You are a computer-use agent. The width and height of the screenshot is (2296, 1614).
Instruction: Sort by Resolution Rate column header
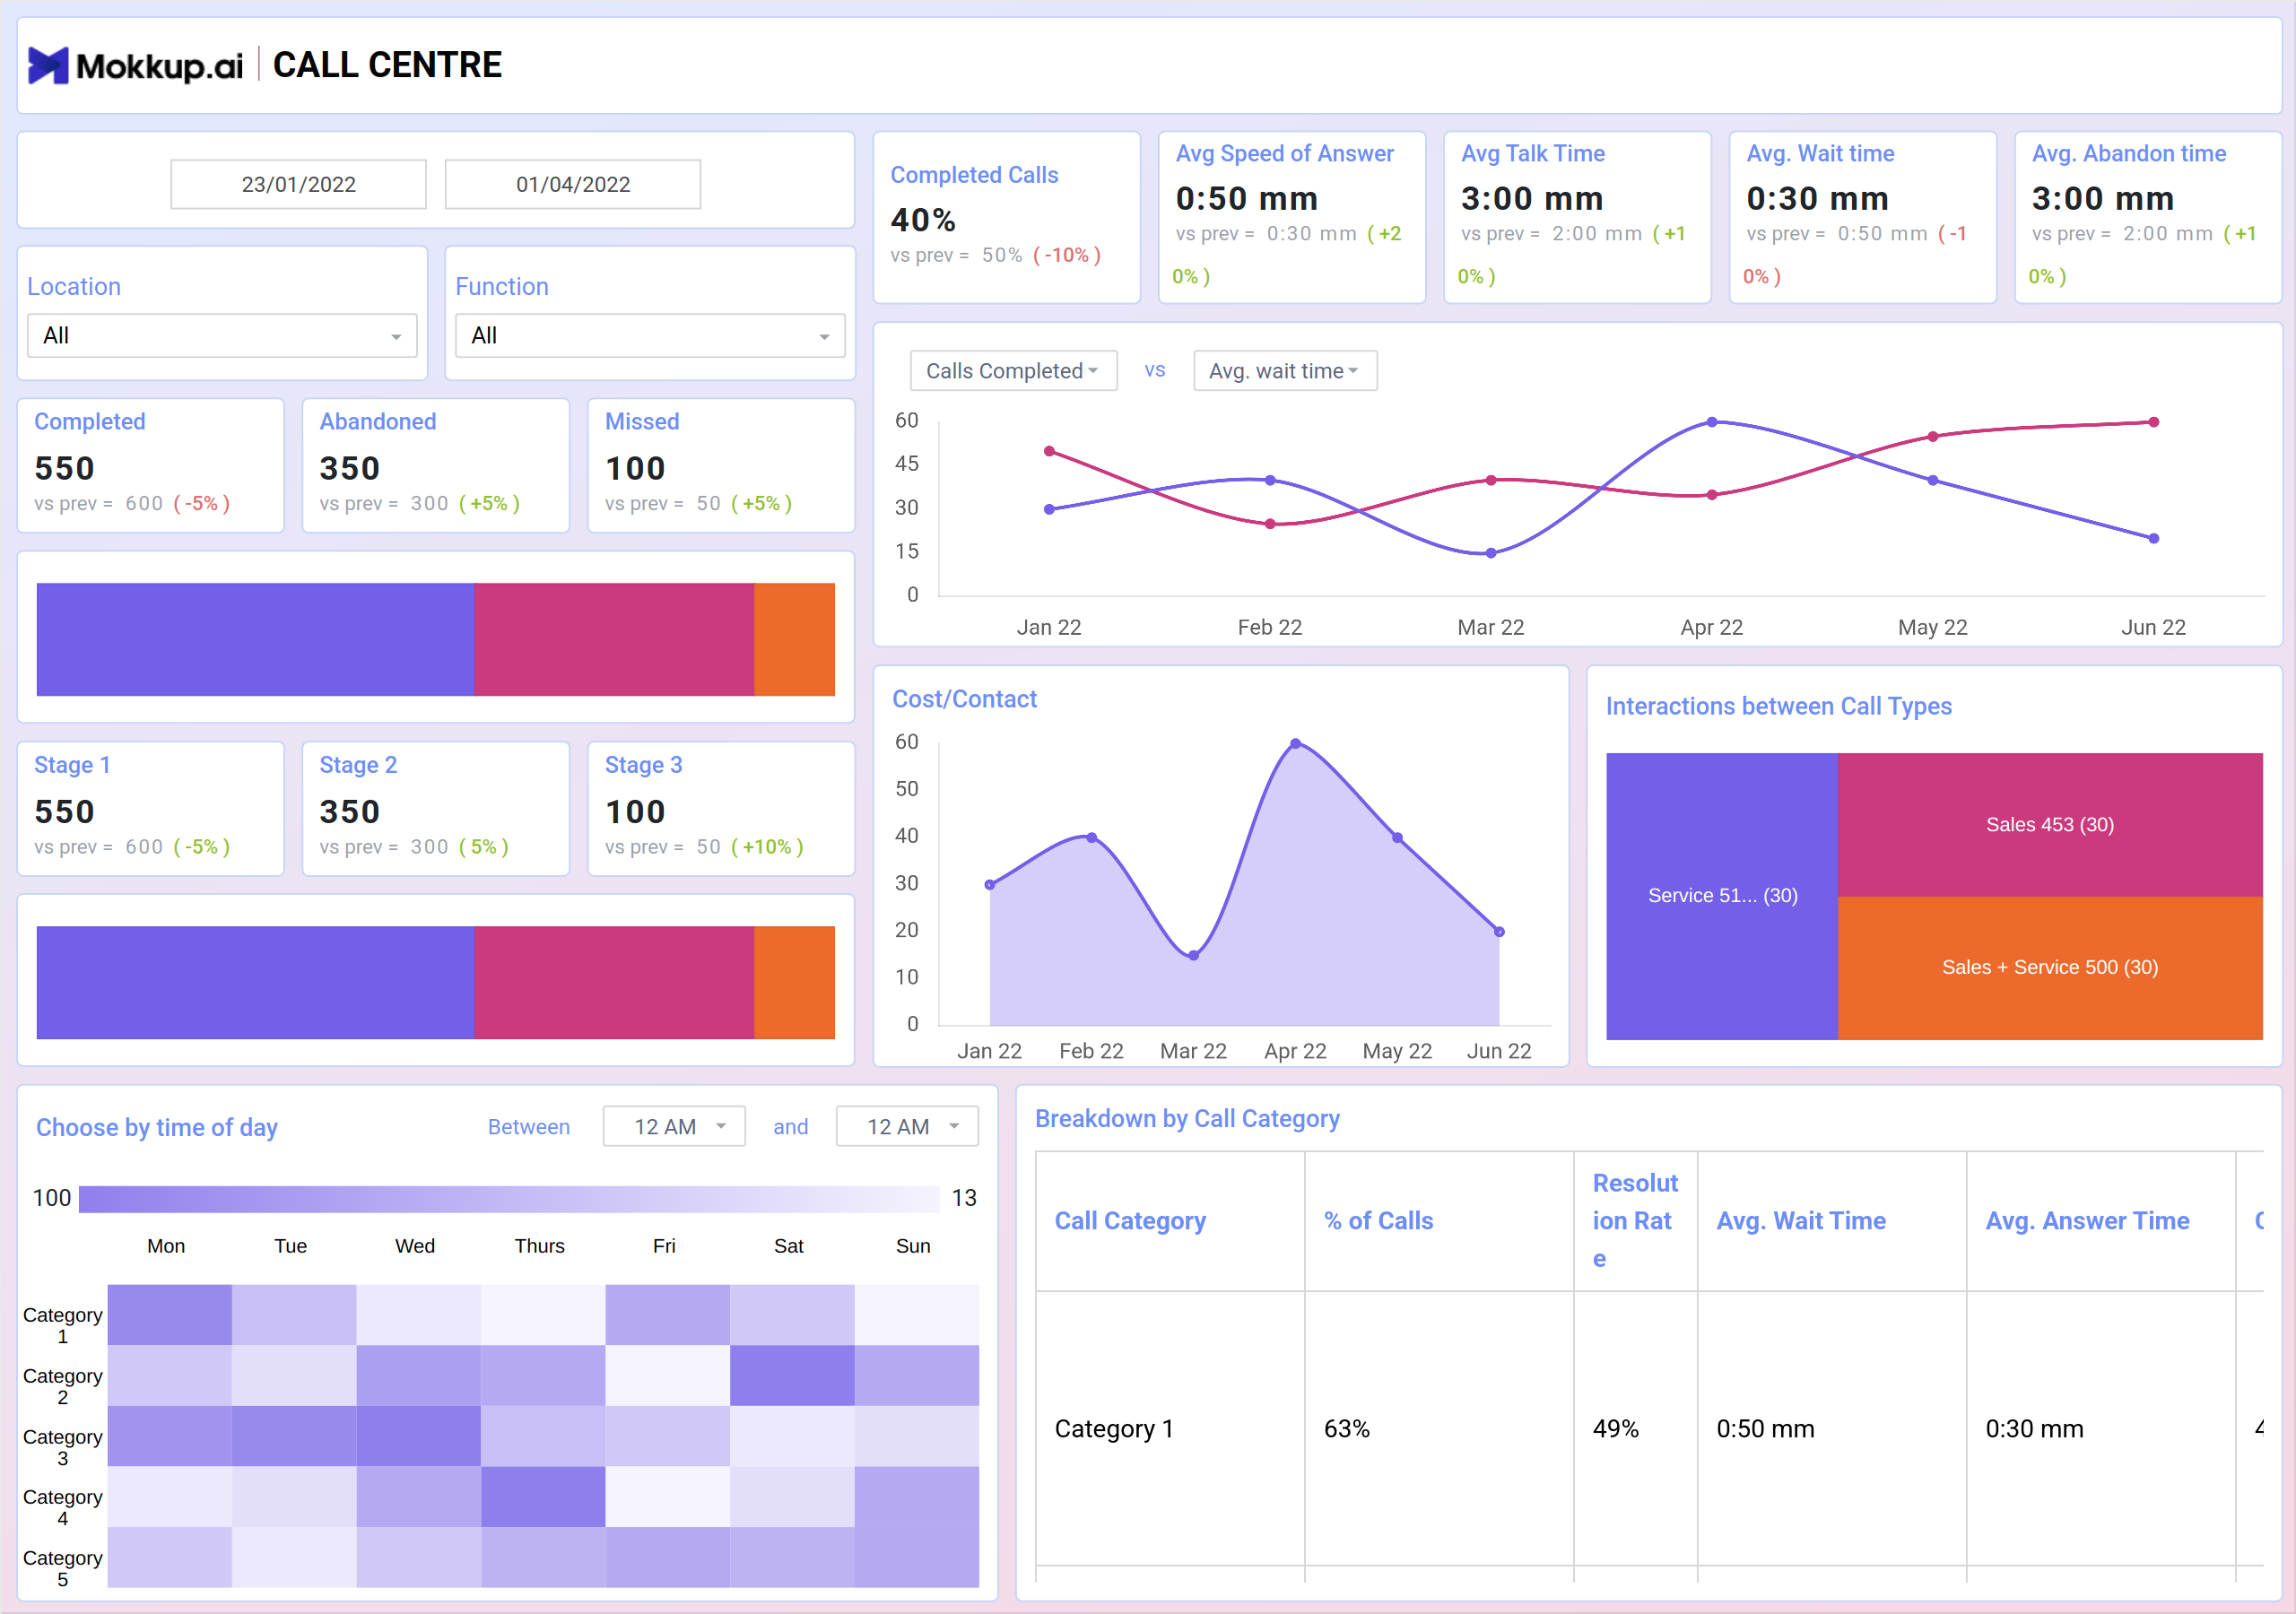pos(1635,1221)
